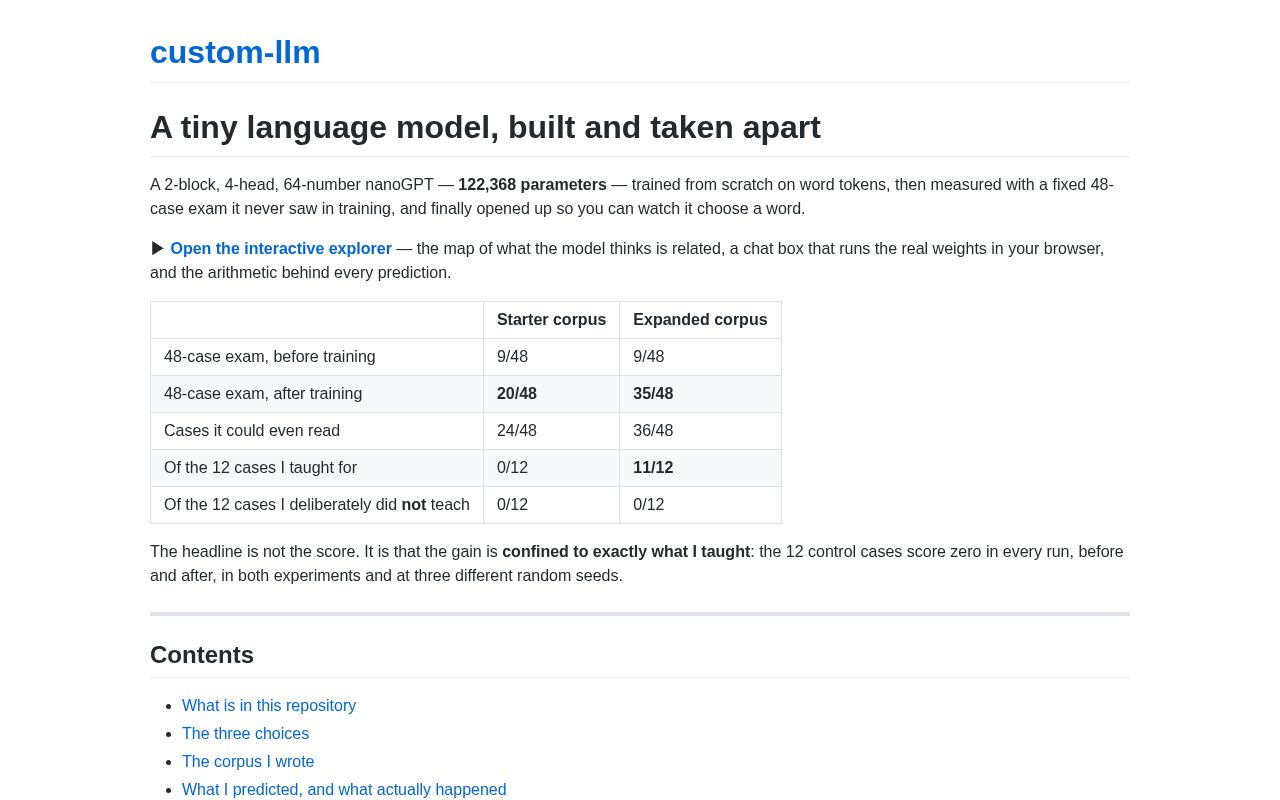Open "What I predicted, and what actually happened"
This screenshot has width=1280, height=800.
[344, 789]
